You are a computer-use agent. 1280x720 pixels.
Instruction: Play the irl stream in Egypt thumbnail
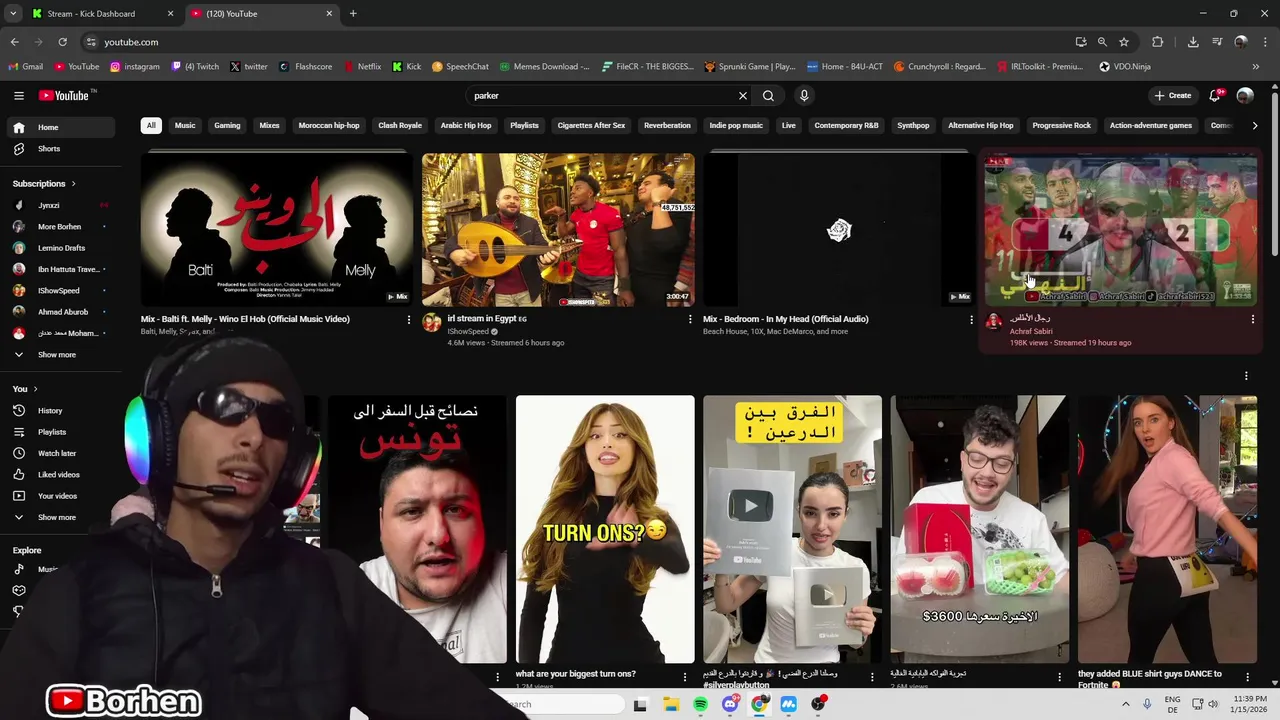(558, 230)
